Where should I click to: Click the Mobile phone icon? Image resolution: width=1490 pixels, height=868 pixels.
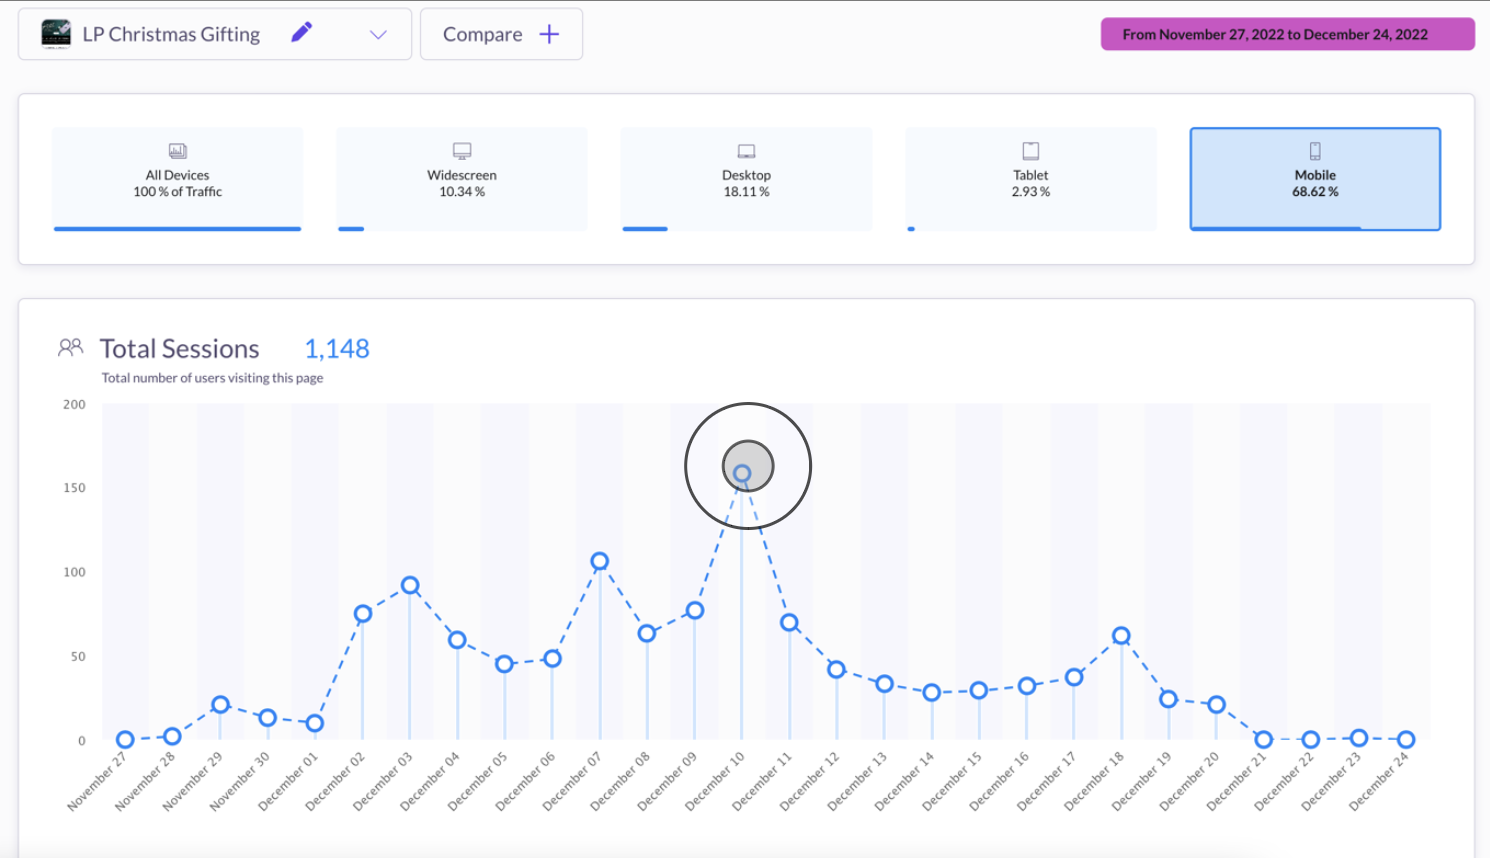tap(1315, 151)
